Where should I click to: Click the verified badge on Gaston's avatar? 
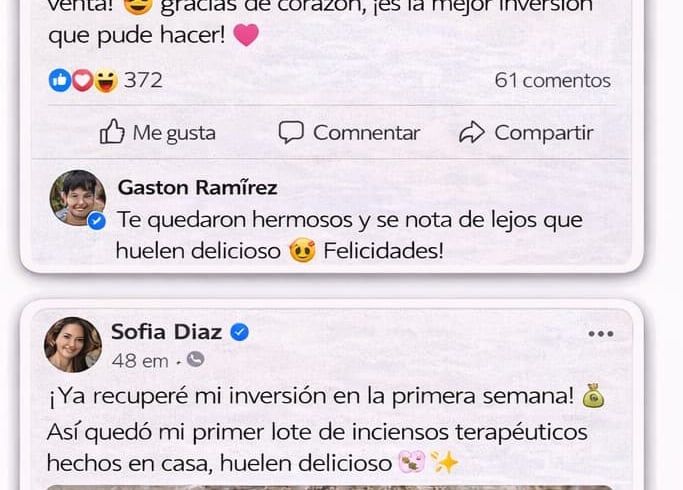click(x=96, y=221)
